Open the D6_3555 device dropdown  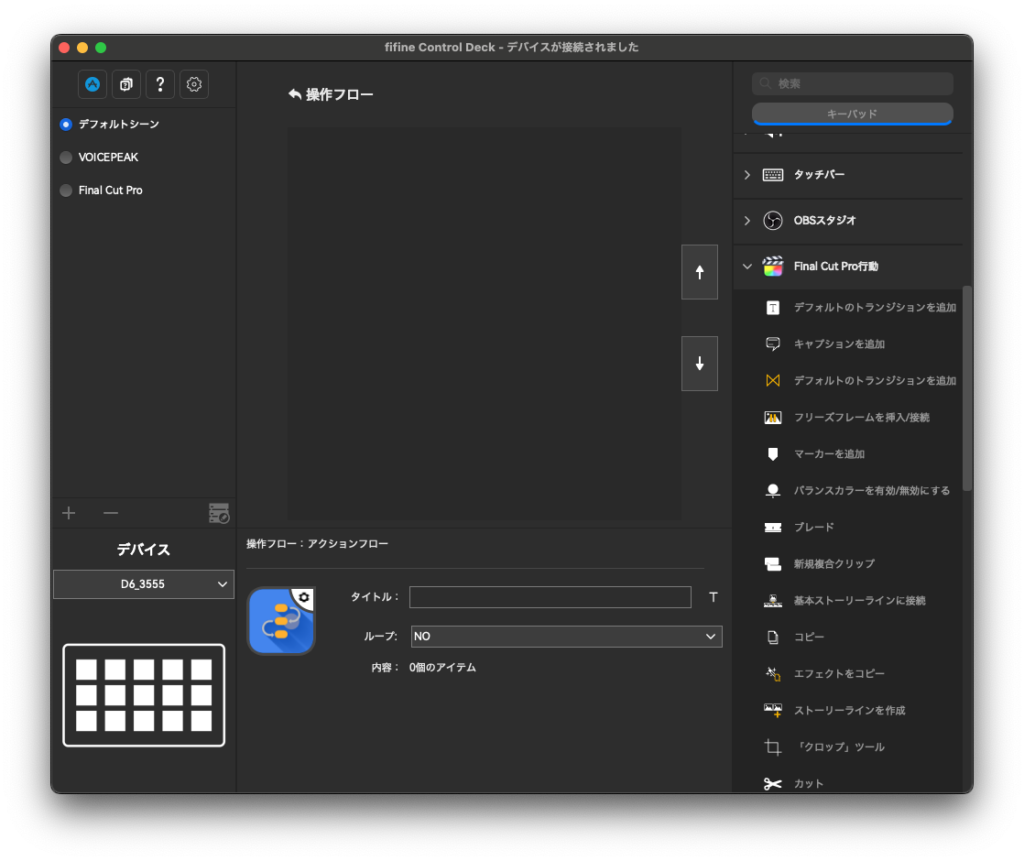pos(143,584)
